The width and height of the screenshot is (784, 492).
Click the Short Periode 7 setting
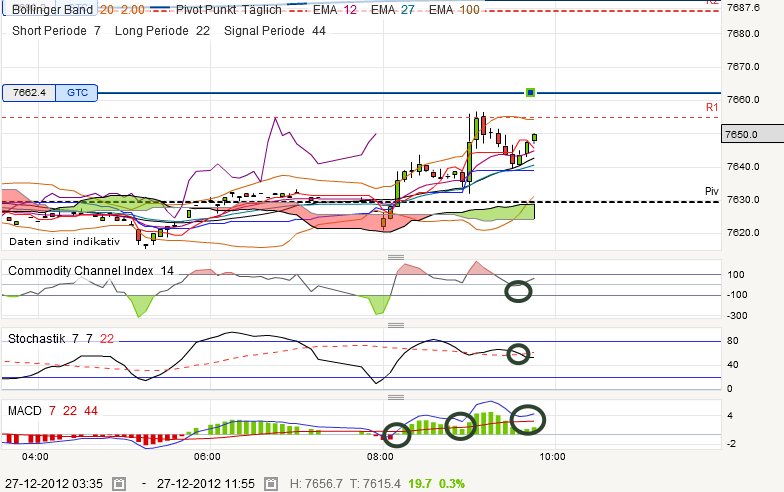(x=56, y=31)
